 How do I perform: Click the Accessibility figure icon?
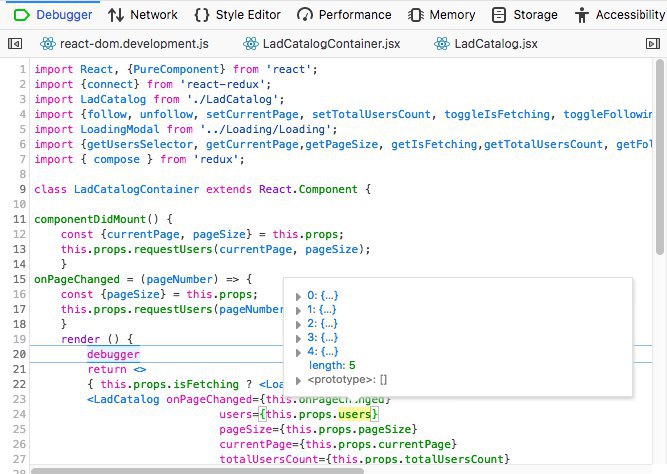(x=581, y=15)
